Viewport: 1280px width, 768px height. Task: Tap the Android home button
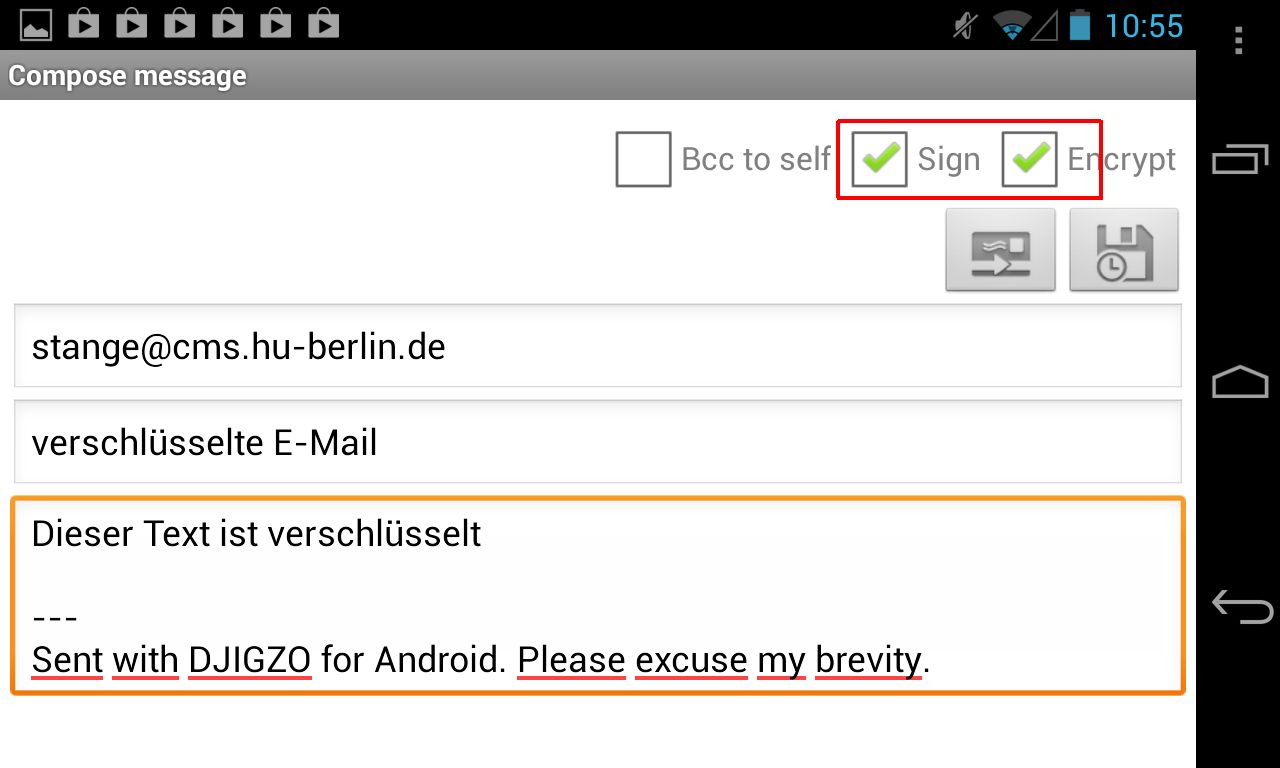pyautogui.click(x=1240, y=382)
